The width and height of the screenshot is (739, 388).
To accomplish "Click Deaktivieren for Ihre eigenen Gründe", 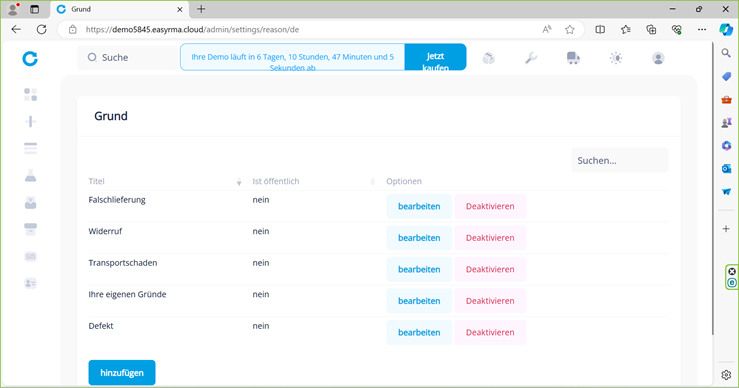I will point(490,301).
